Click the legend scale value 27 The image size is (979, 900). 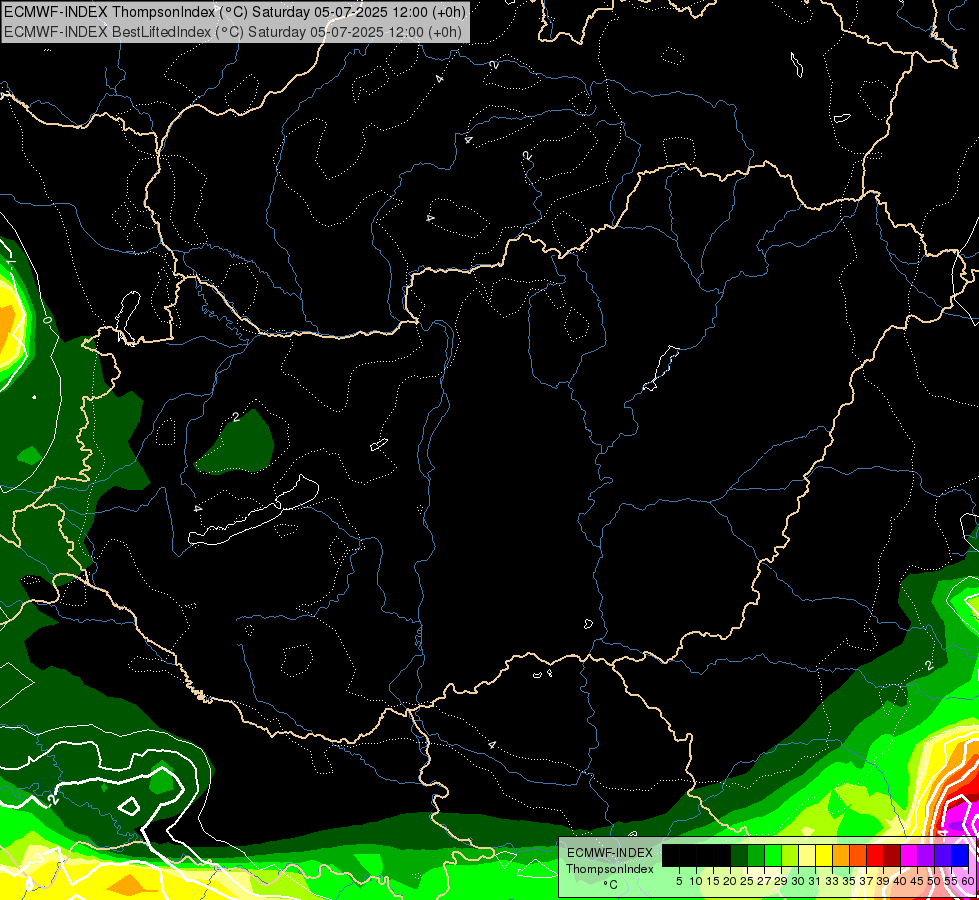pos(764,881)
